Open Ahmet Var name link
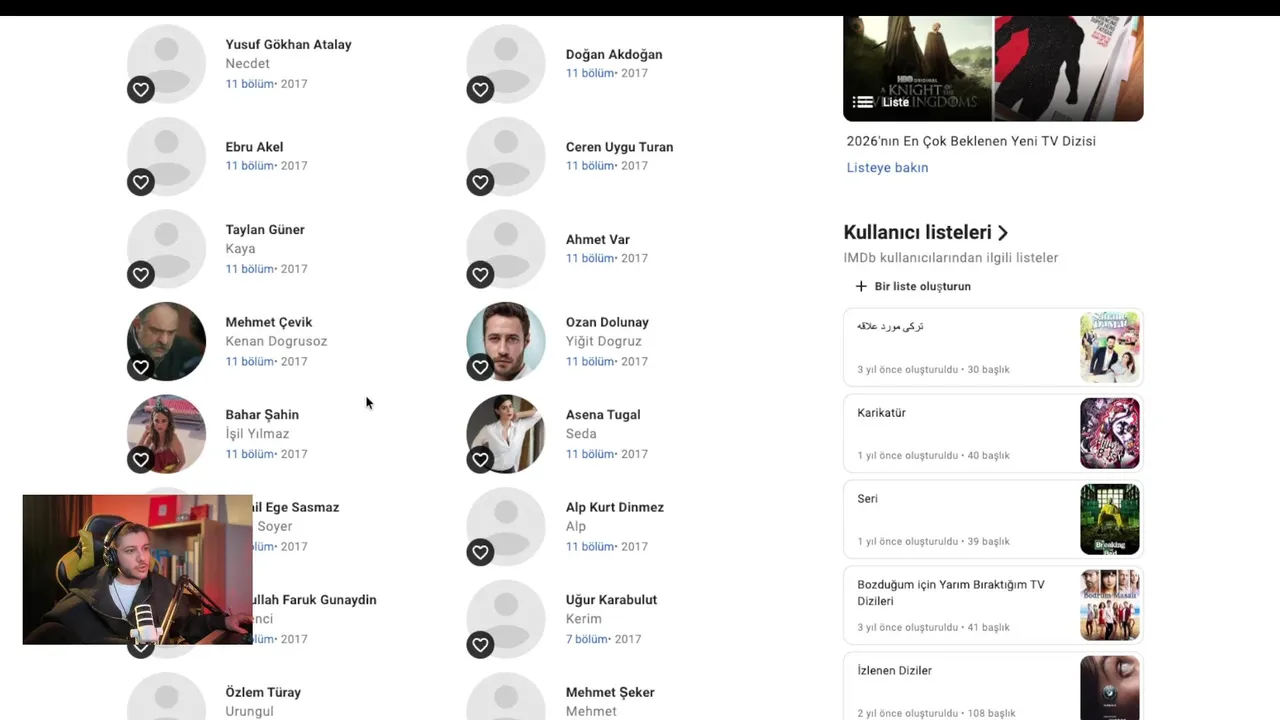 click(x=598, y=240)
